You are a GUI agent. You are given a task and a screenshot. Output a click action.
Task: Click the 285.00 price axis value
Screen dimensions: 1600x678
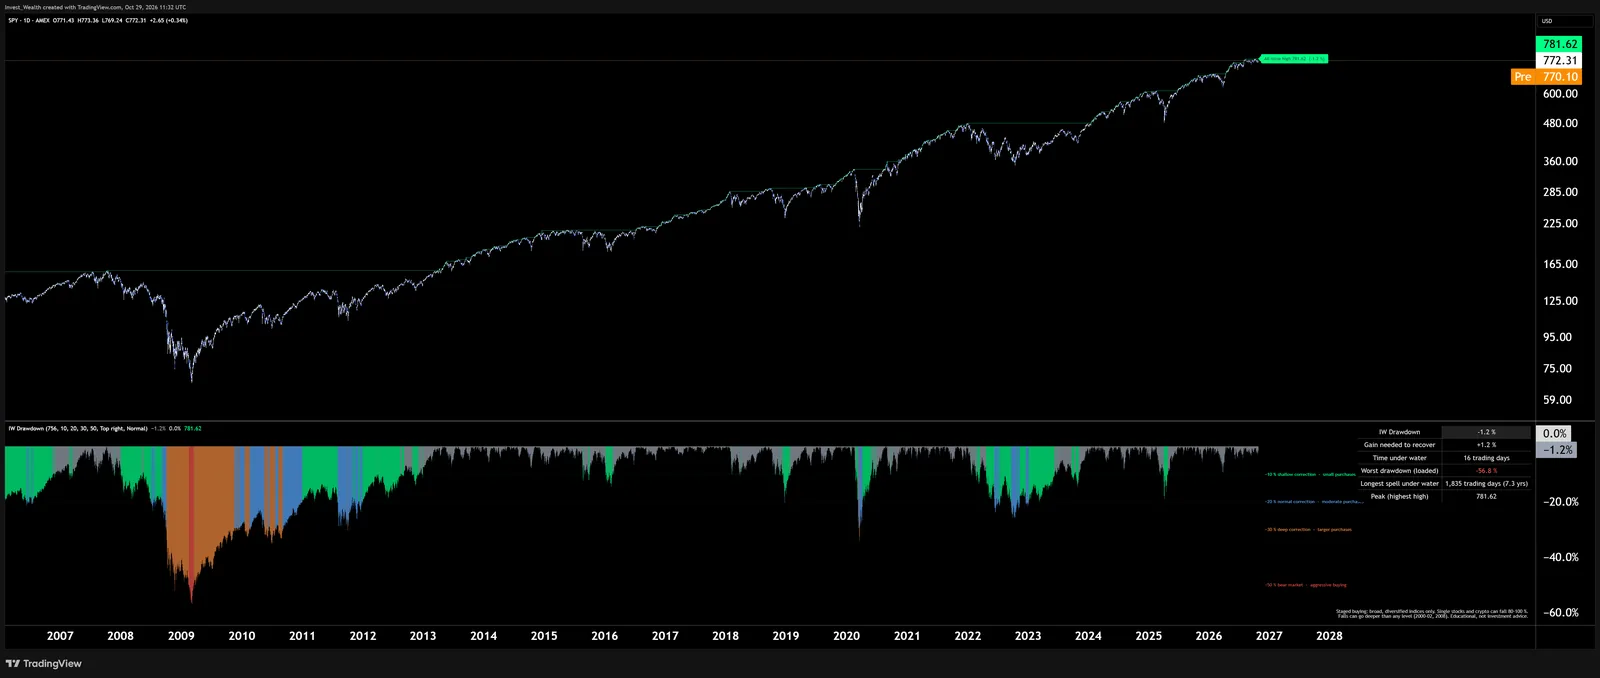[1560, 192]
